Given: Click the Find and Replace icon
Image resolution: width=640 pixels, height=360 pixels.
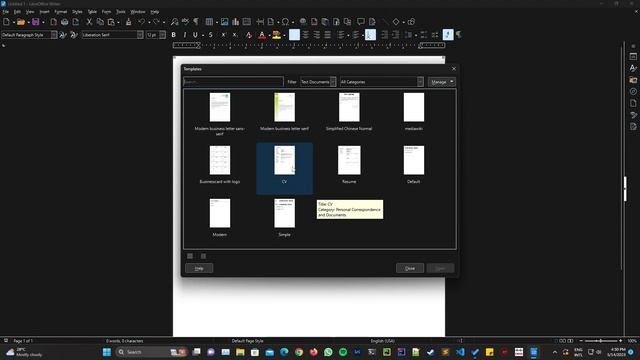Looking at the screenshot, I should [x=174, y=22].
